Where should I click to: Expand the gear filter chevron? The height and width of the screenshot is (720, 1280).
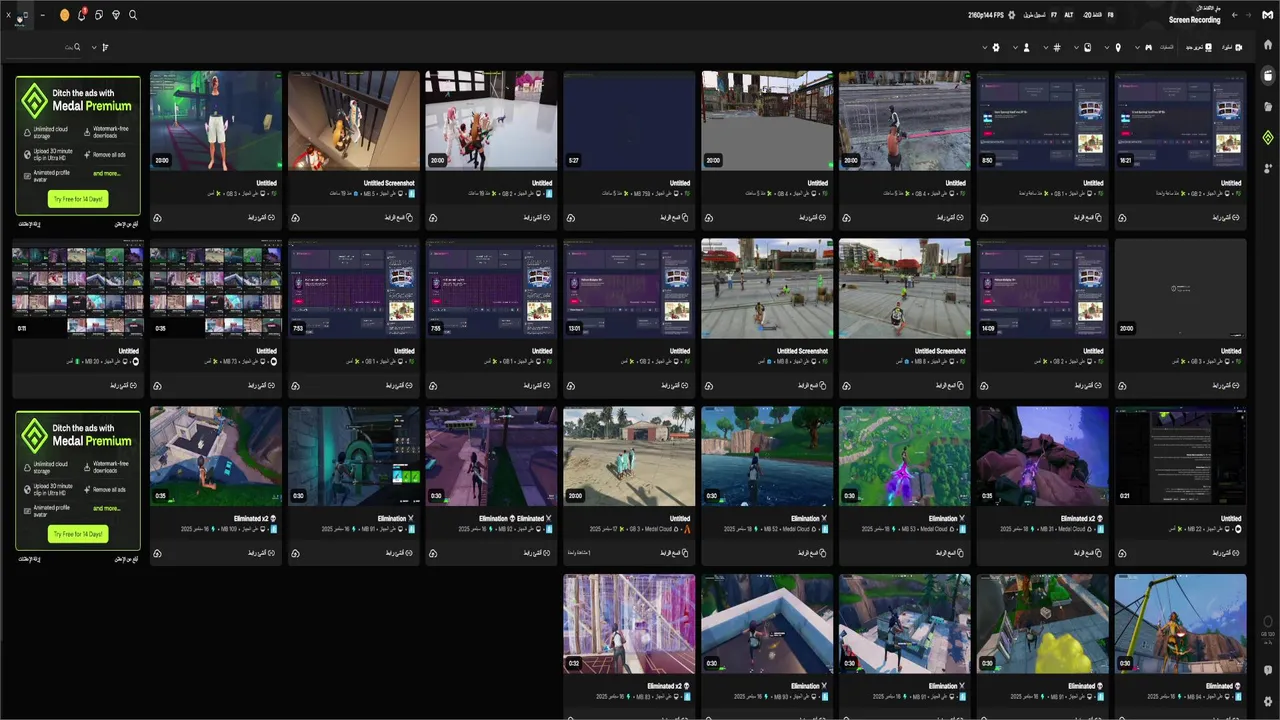985,47
